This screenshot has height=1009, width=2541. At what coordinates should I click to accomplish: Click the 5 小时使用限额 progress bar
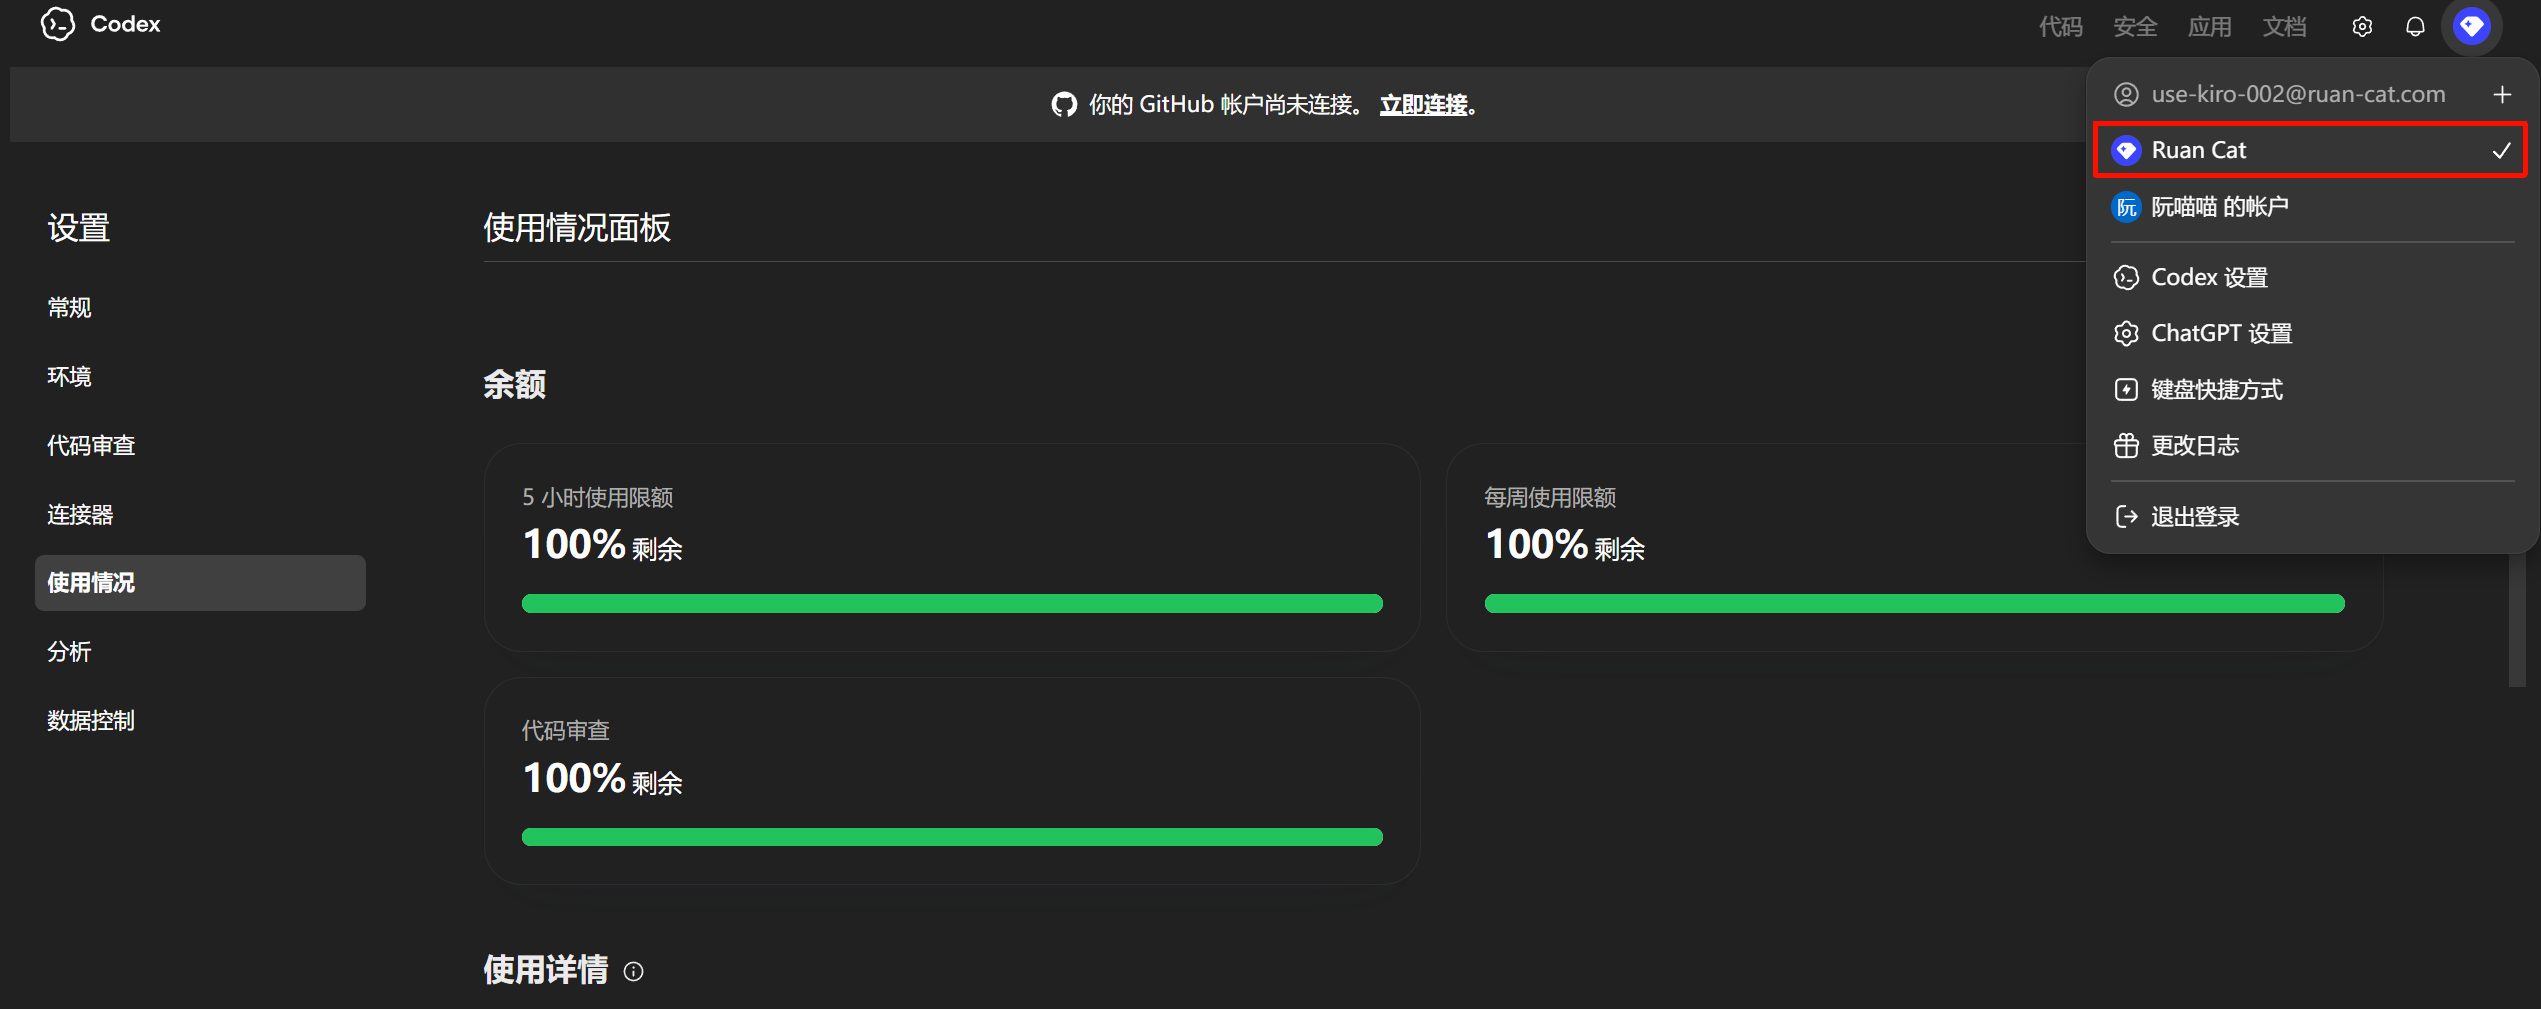[952, 603]
